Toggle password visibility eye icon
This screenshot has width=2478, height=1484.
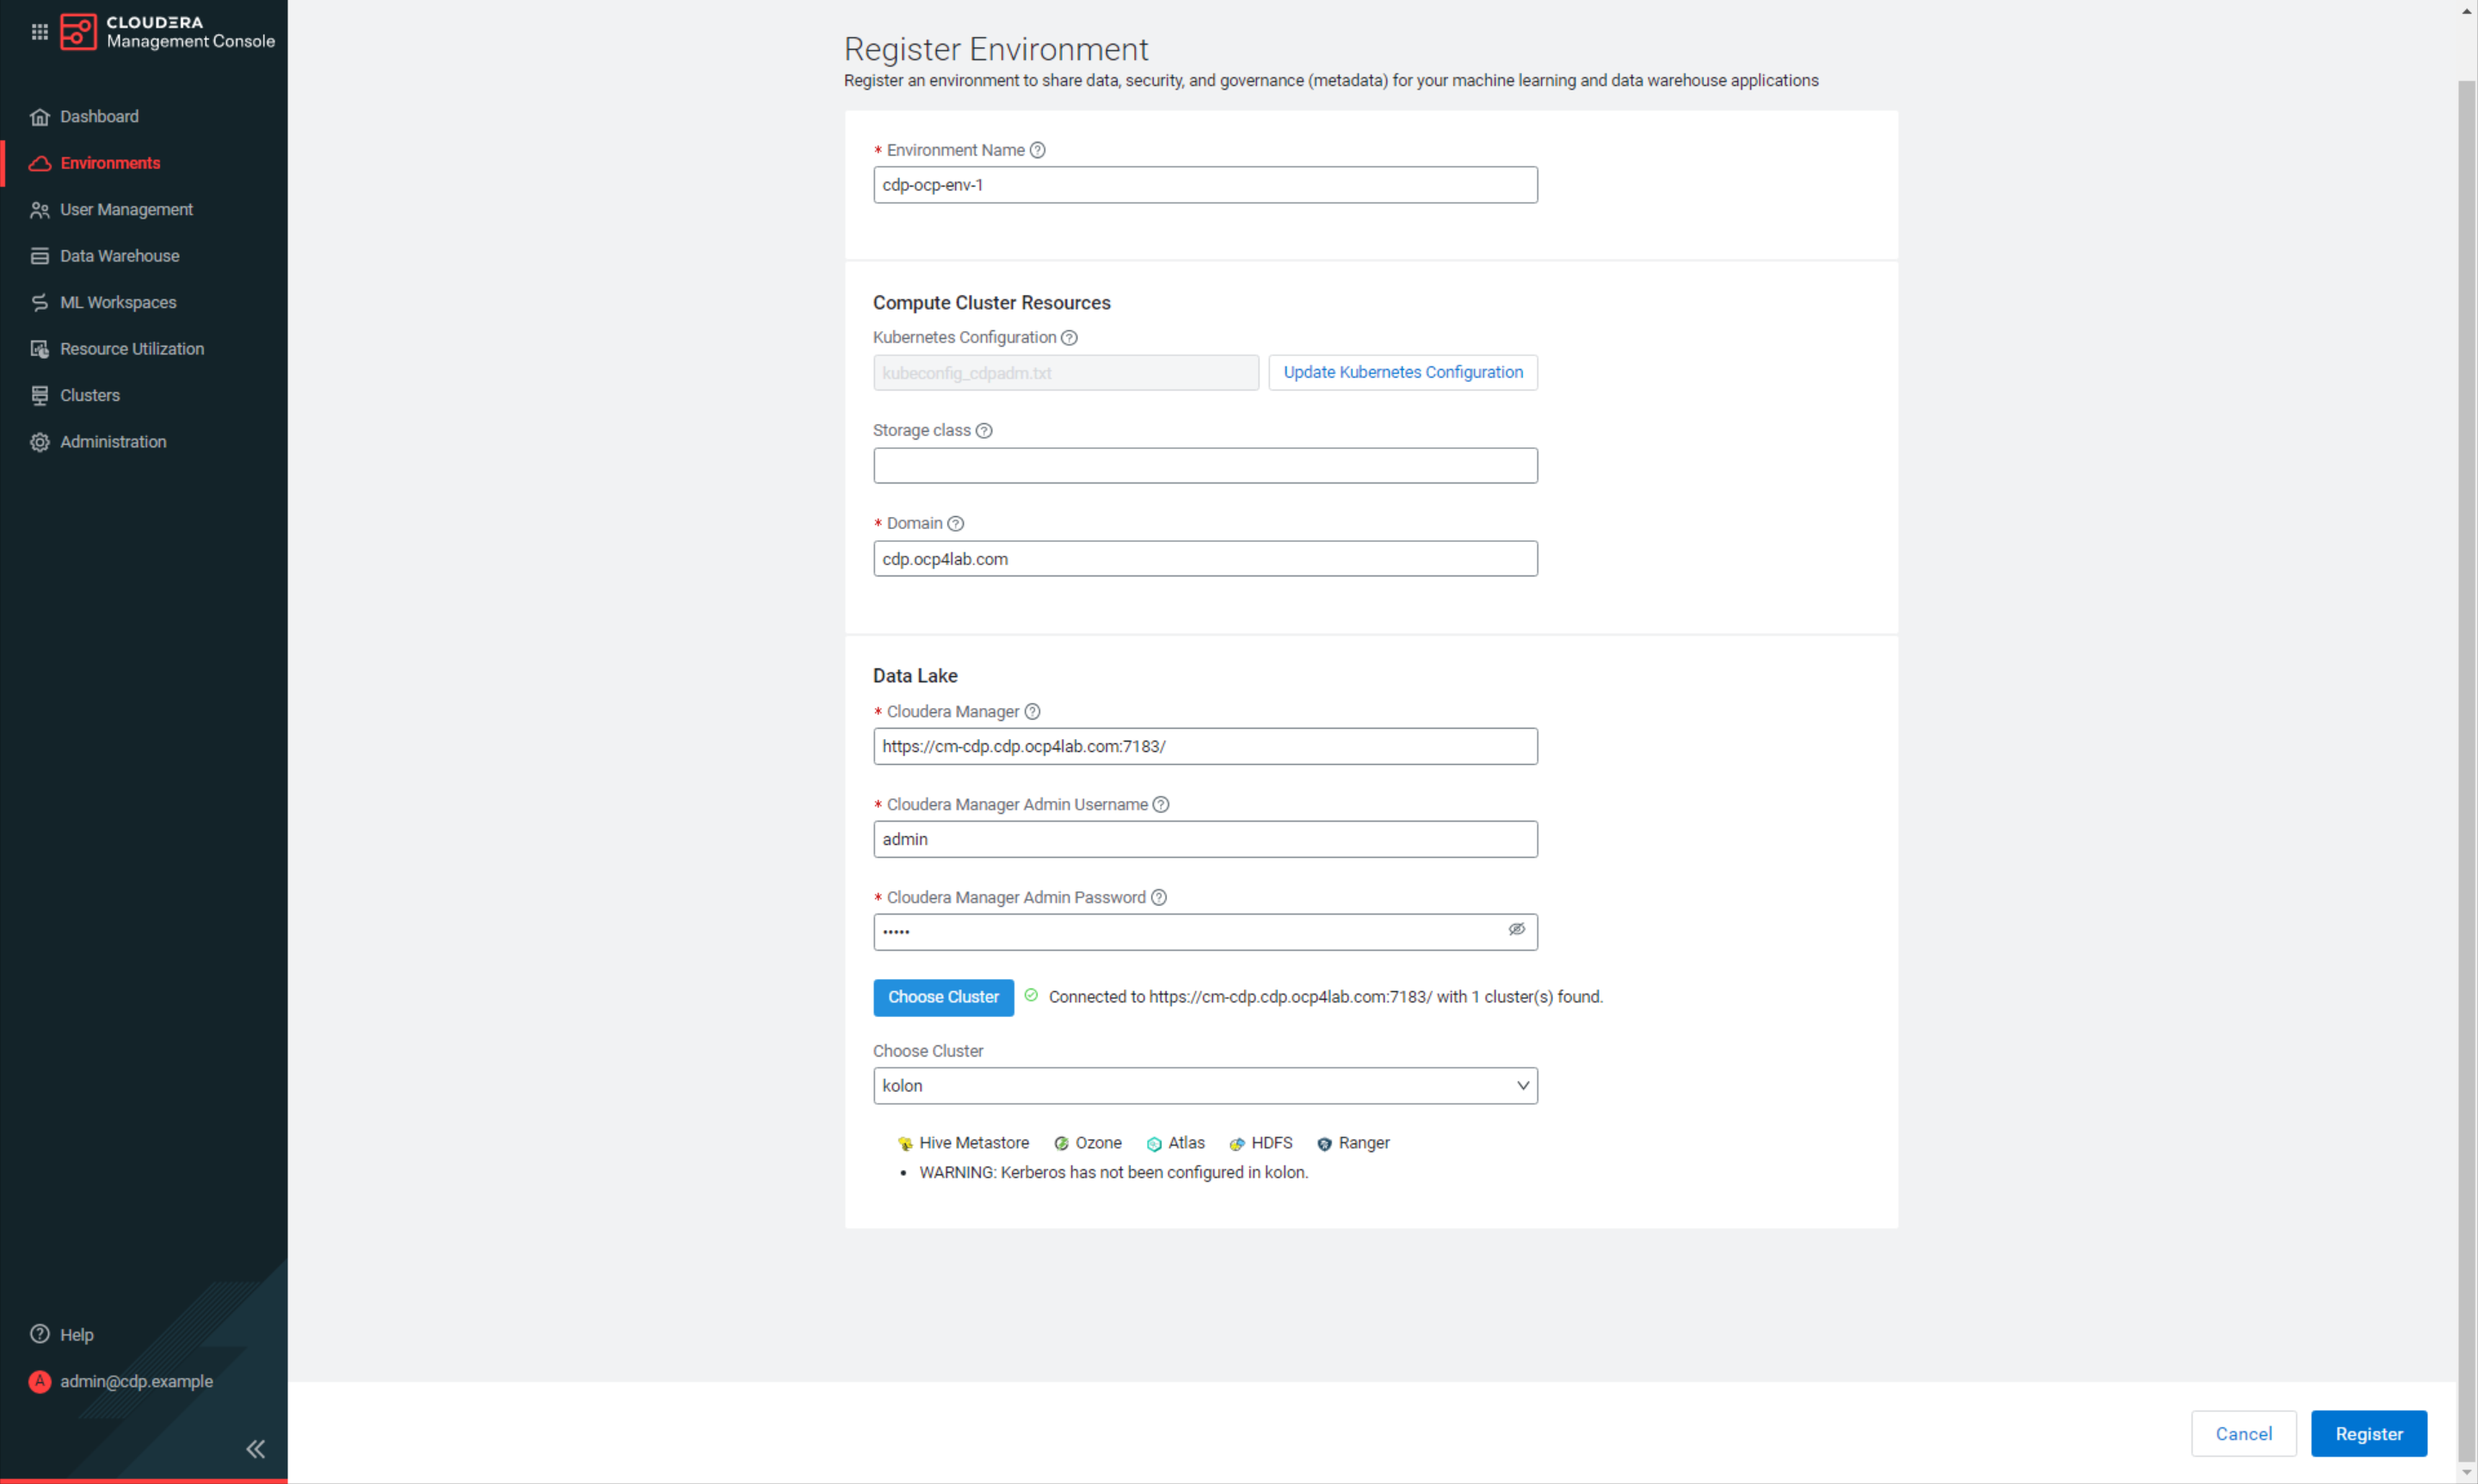1516,930
